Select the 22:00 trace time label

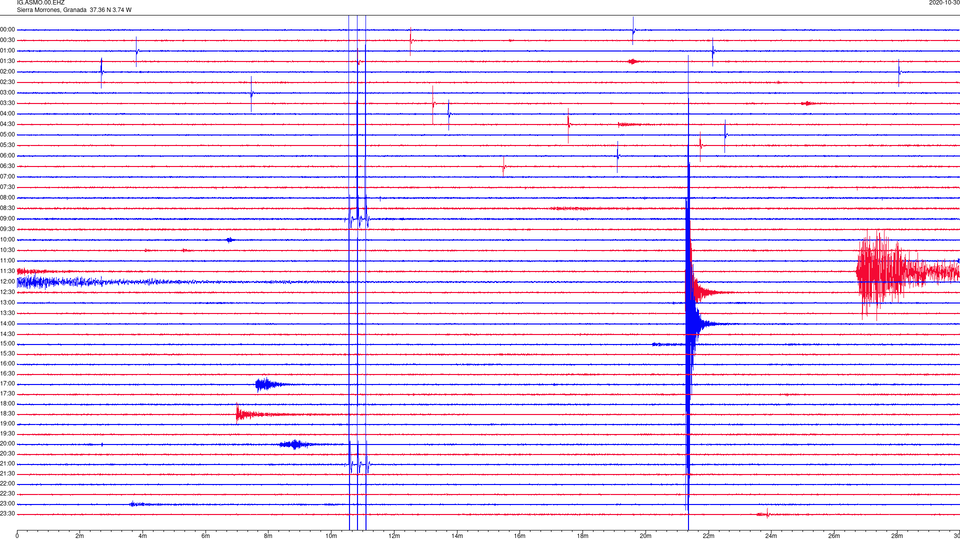click(x=8, y=484)
